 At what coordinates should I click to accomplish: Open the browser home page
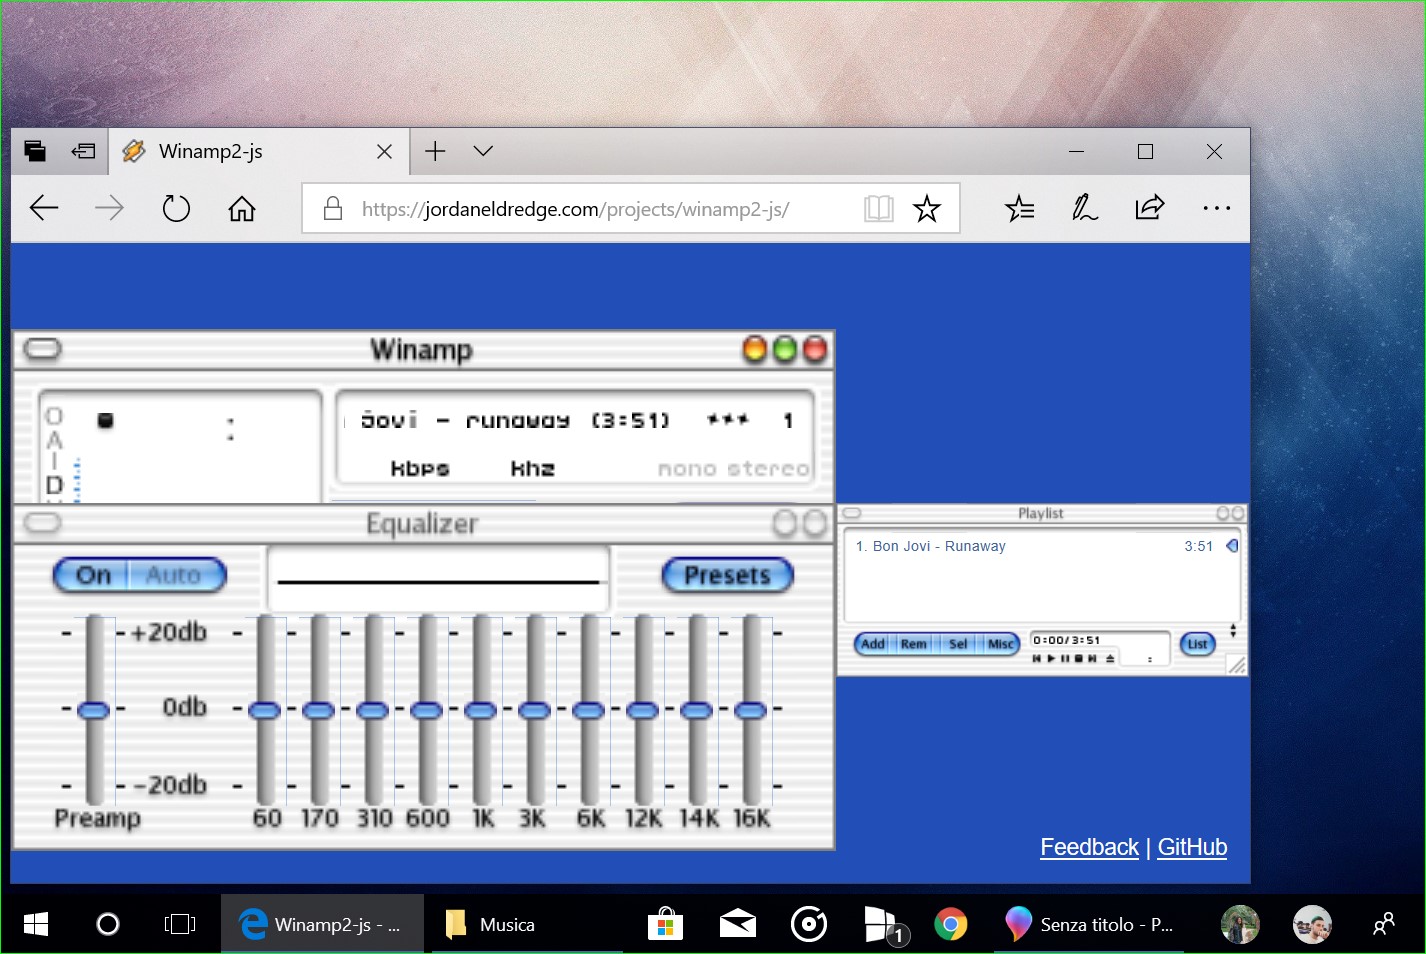[242, 208]
